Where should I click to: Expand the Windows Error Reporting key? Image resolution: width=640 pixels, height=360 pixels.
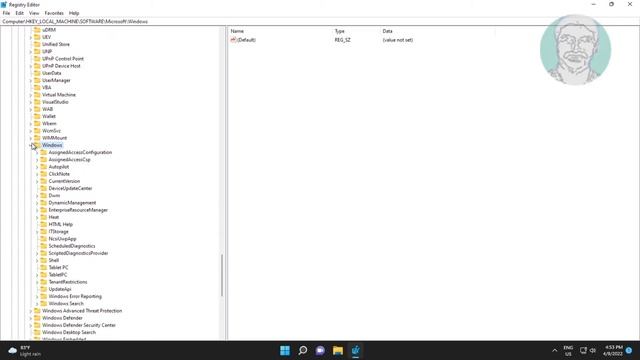(x=37, y=297)
